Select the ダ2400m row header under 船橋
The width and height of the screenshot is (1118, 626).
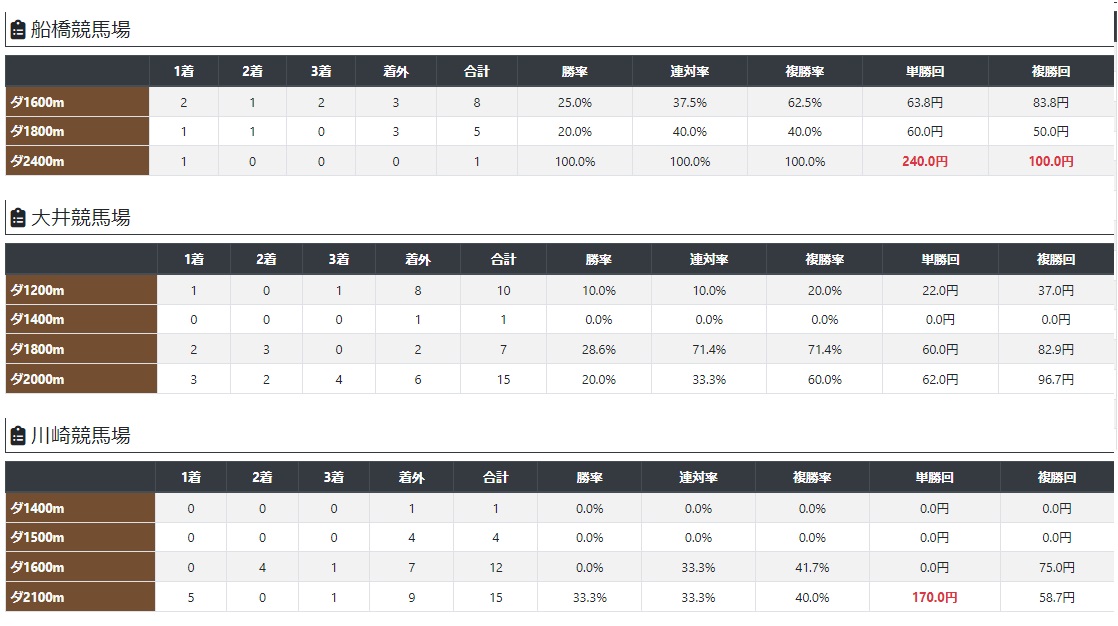click(x=77, y=161)
